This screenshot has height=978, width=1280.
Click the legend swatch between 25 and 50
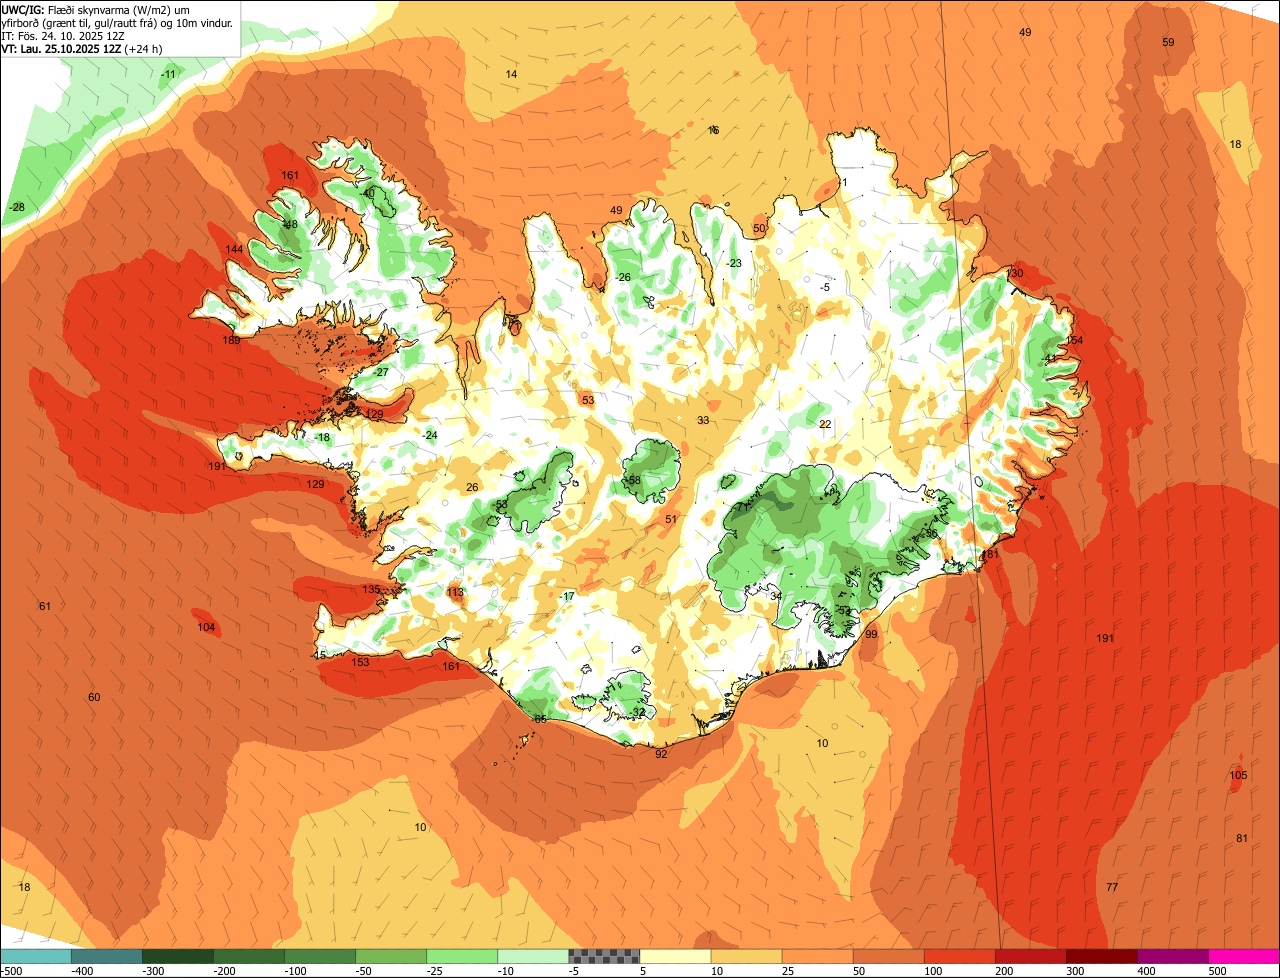pos(817,956)
